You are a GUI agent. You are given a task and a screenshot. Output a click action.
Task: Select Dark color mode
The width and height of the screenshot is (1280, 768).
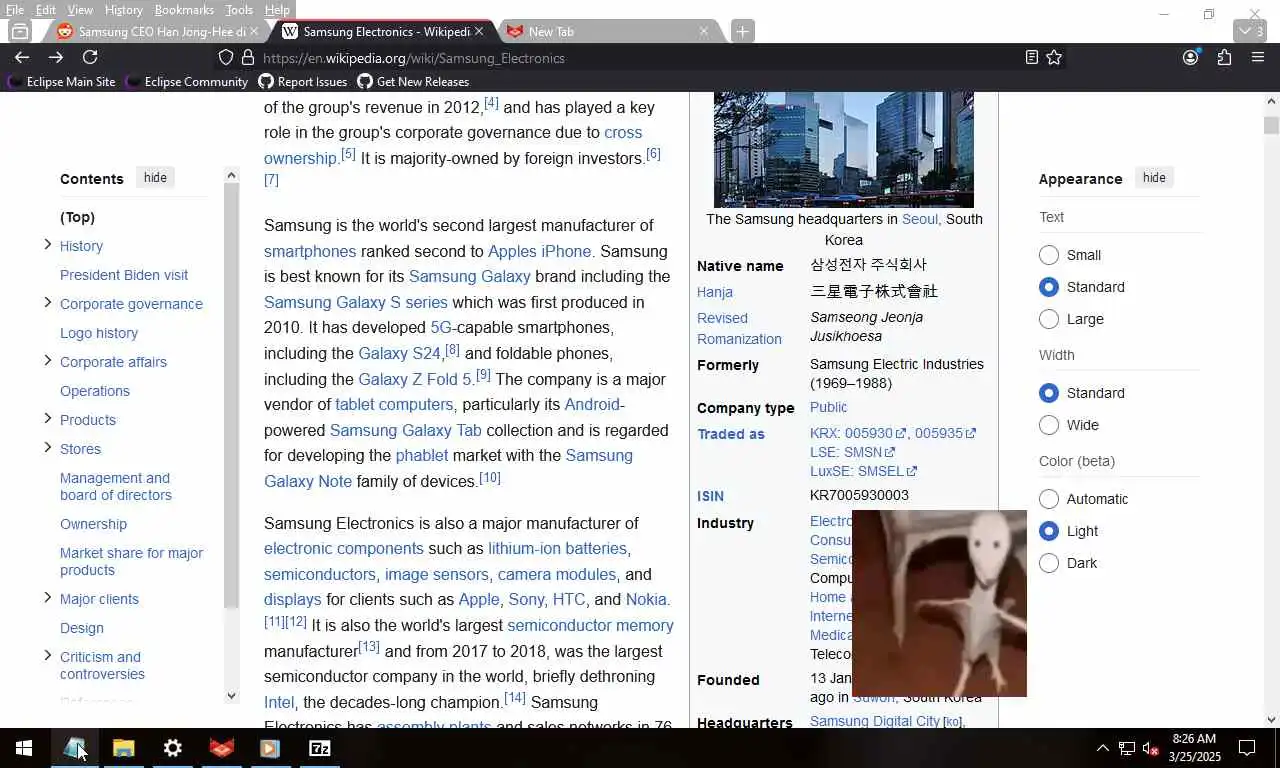coord(1048,563)
